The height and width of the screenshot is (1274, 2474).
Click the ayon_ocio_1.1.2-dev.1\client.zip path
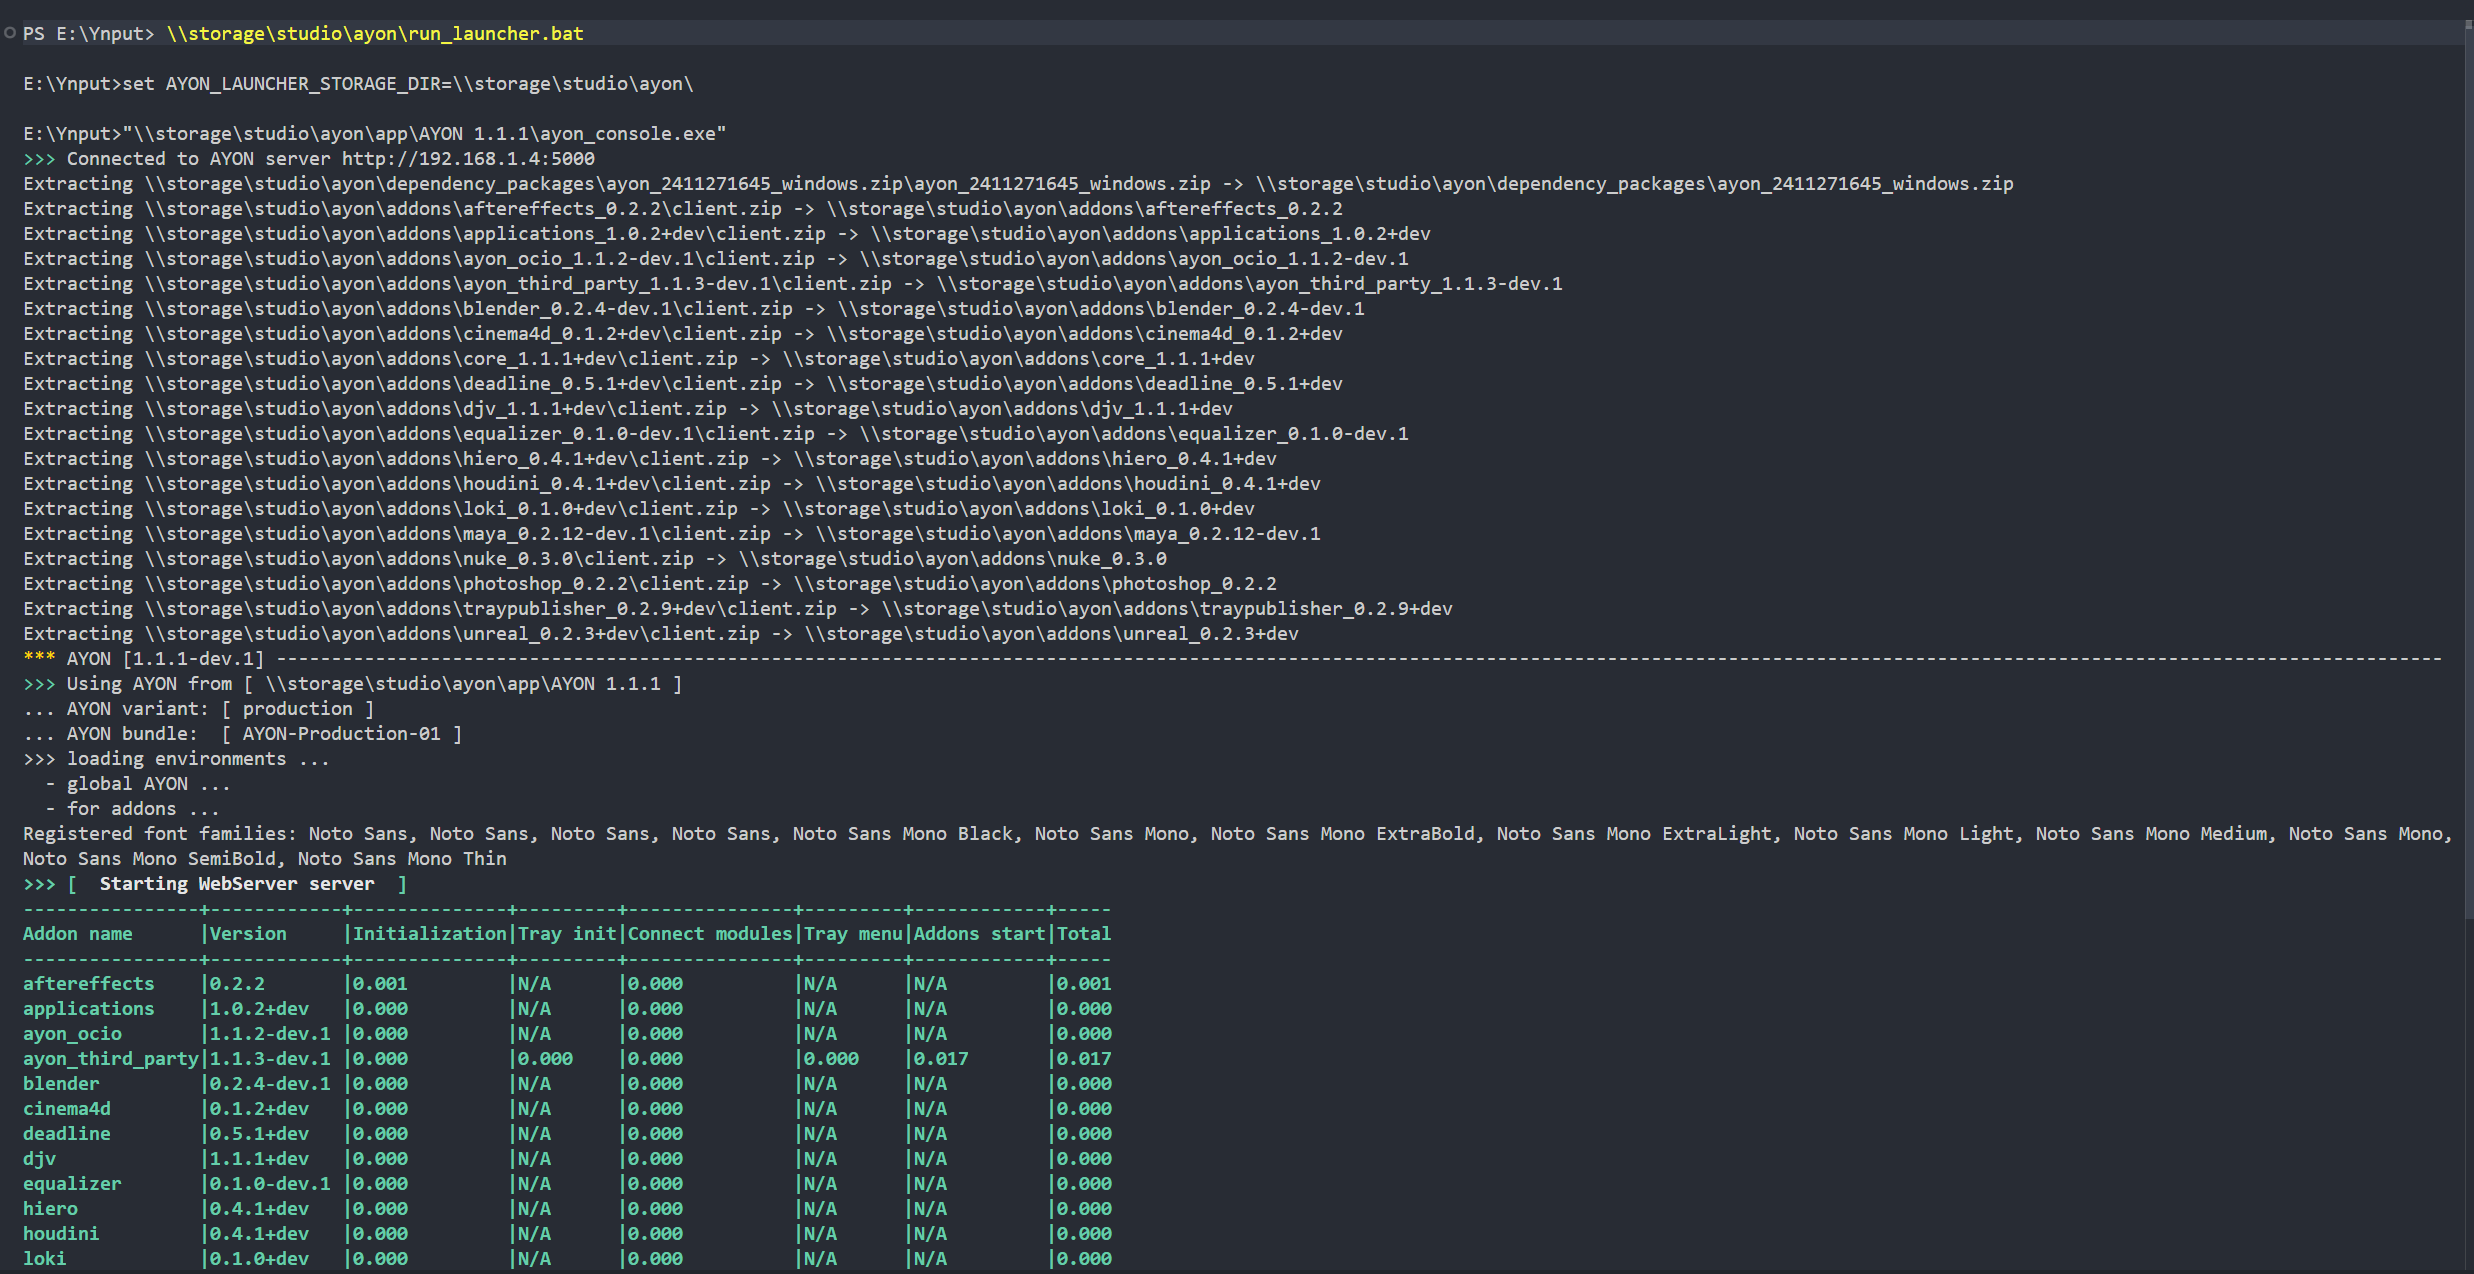[x=479, y=258]
